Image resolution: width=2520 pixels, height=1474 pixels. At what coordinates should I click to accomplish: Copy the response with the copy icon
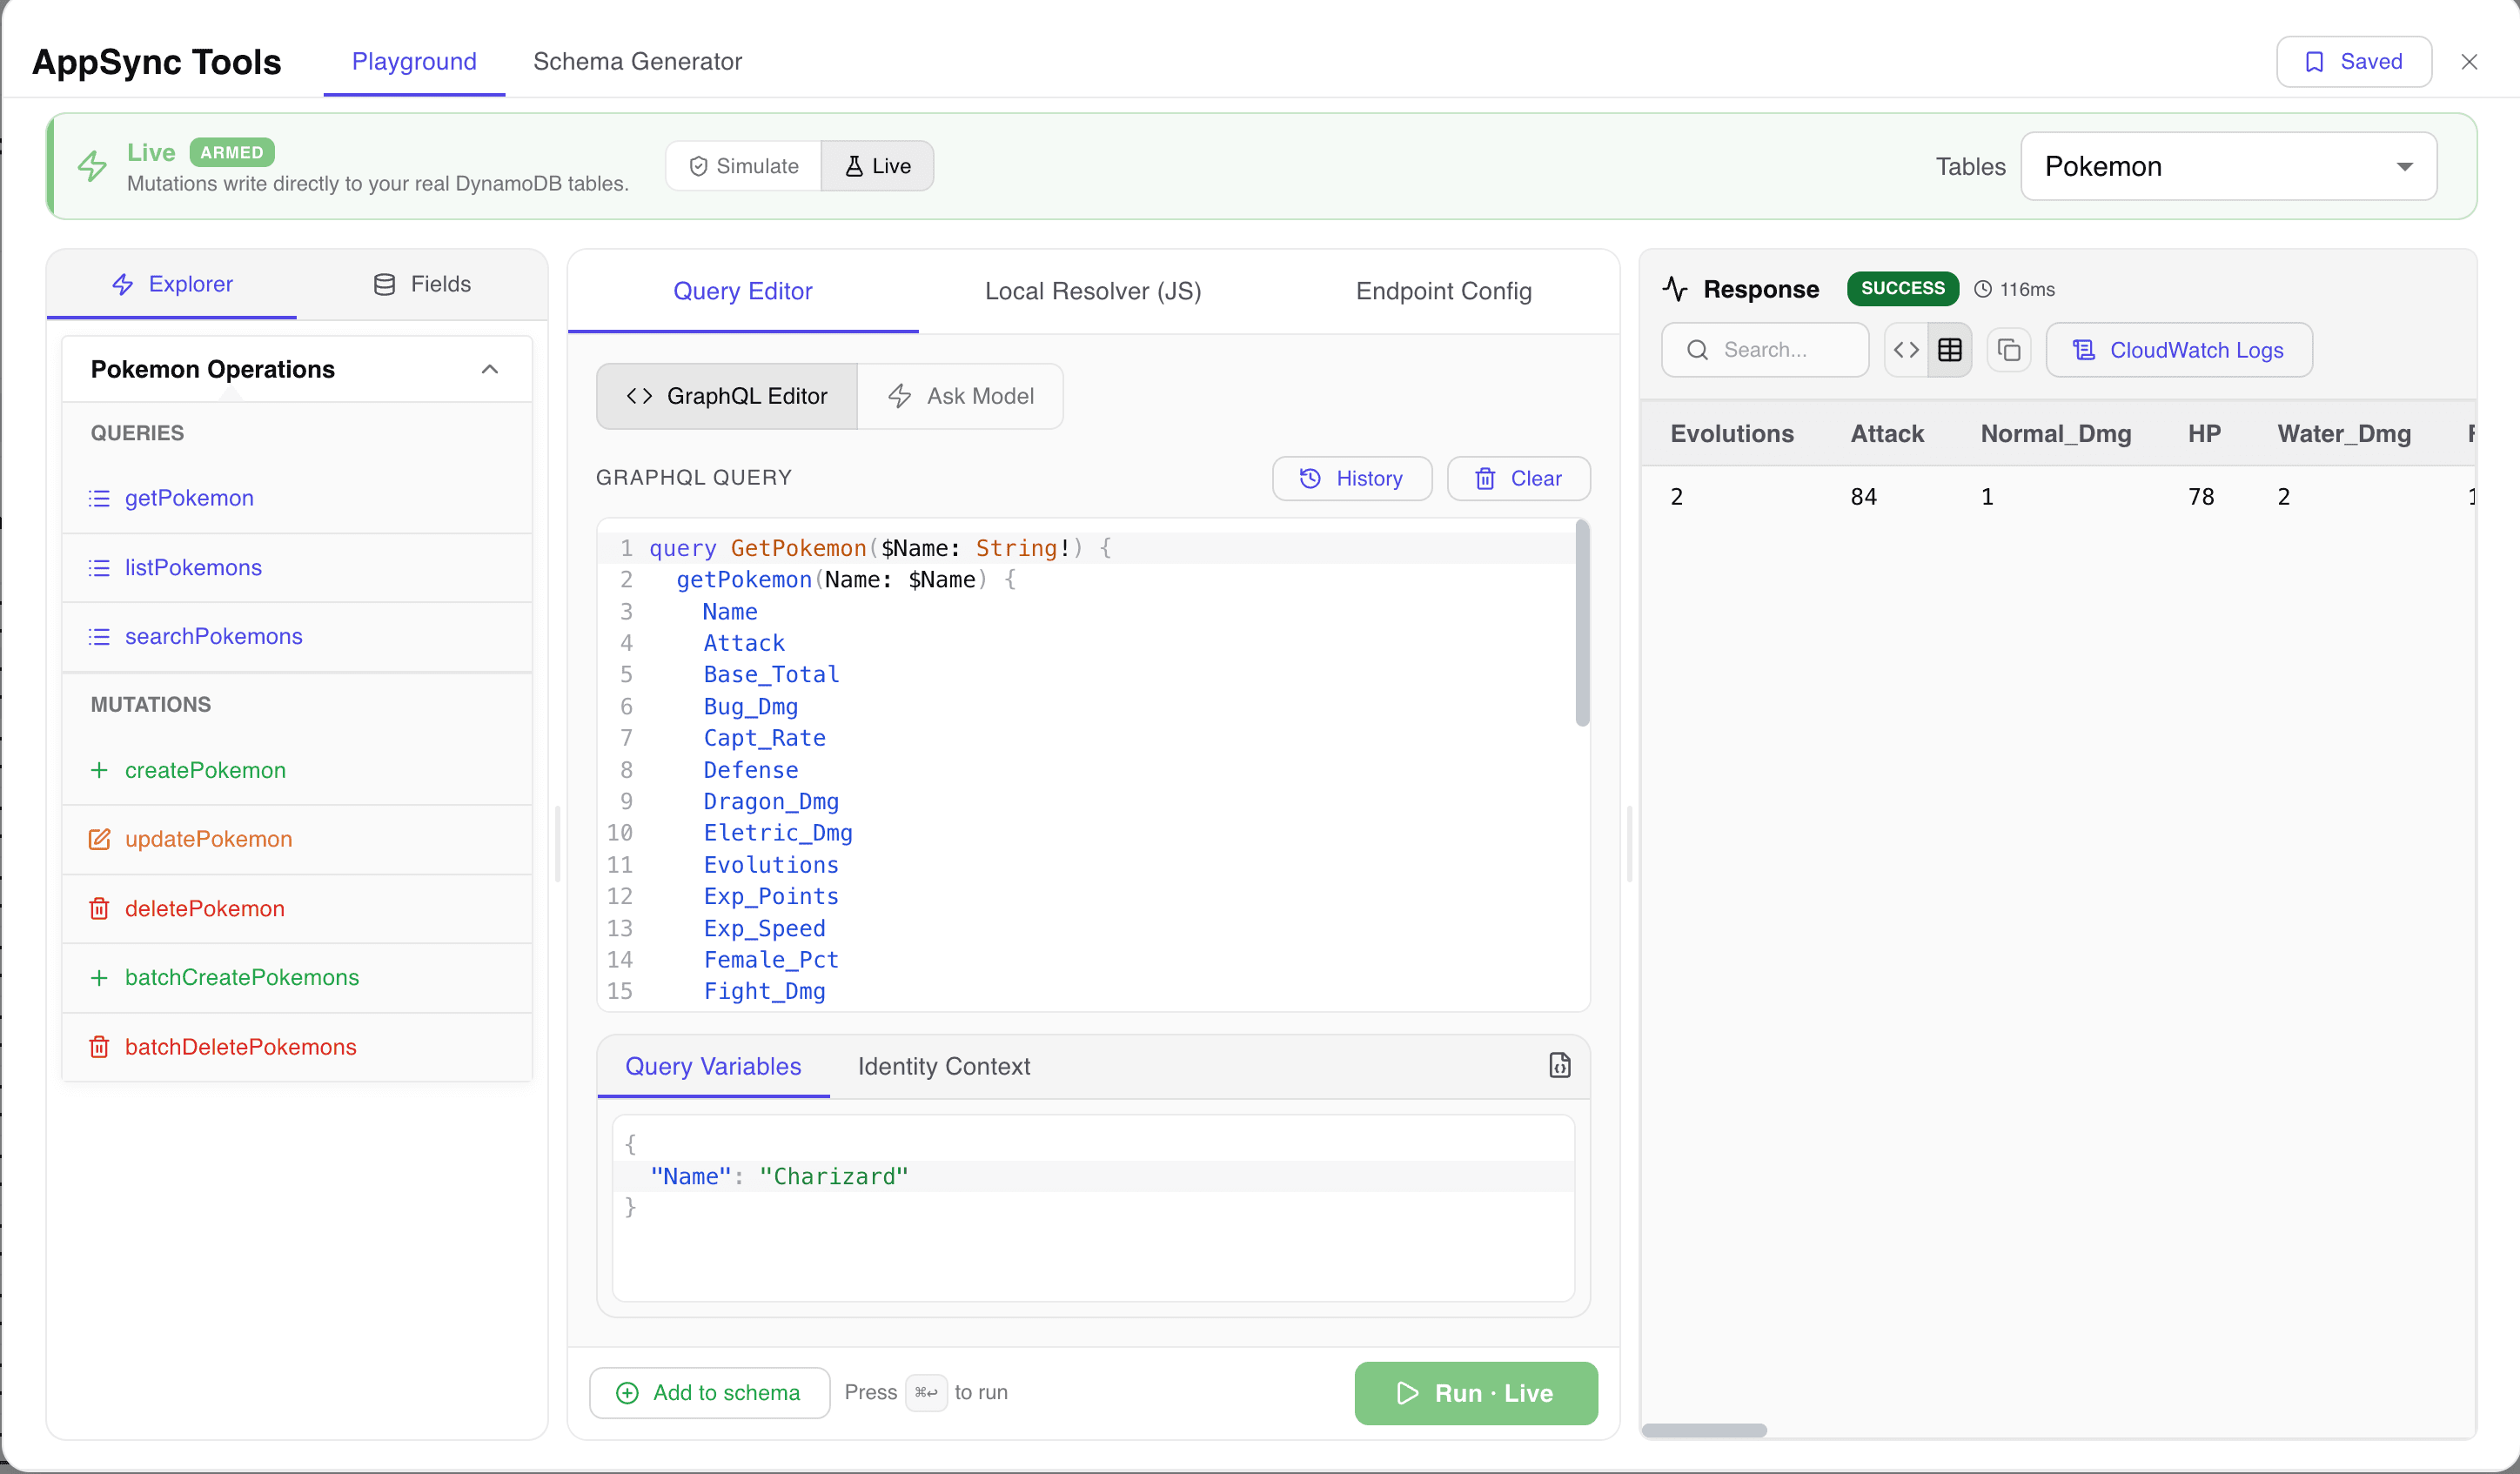(2008, 349)
